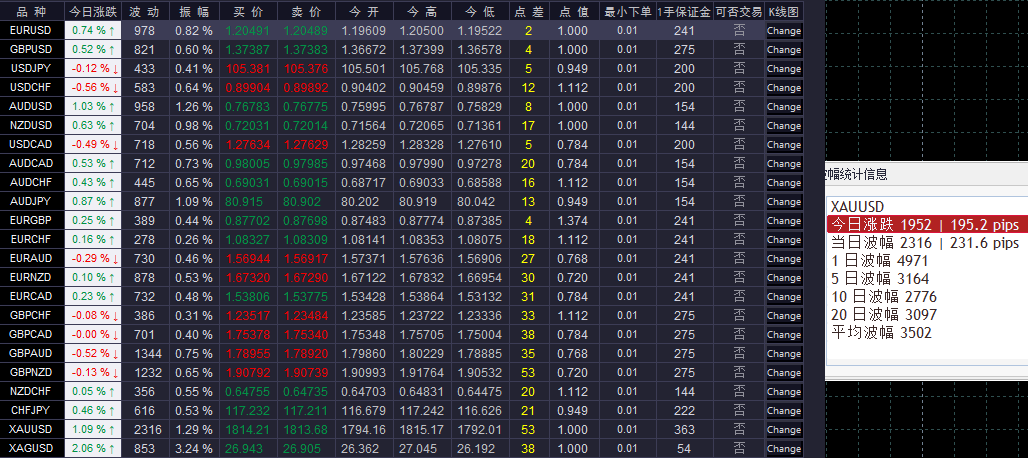Click the 幅统计信息 panel title
This screenshot has width=1028, height=458.
(x=856, y=174)
